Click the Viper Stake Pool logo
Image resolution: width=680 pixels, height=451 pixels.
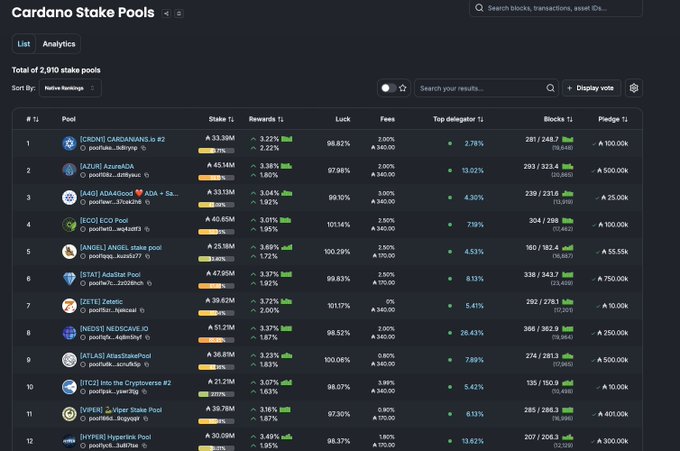point(69,414)
